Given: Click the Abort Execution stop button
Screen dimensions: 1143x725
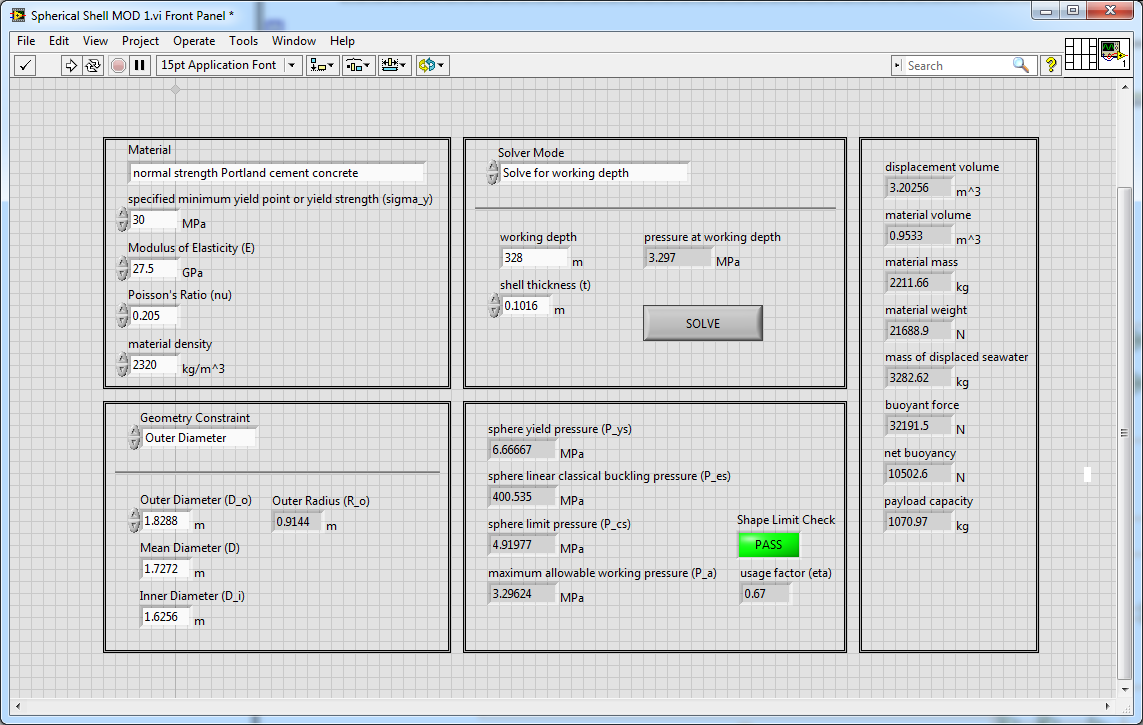Looking at the screenshot, I should [118, 66].
